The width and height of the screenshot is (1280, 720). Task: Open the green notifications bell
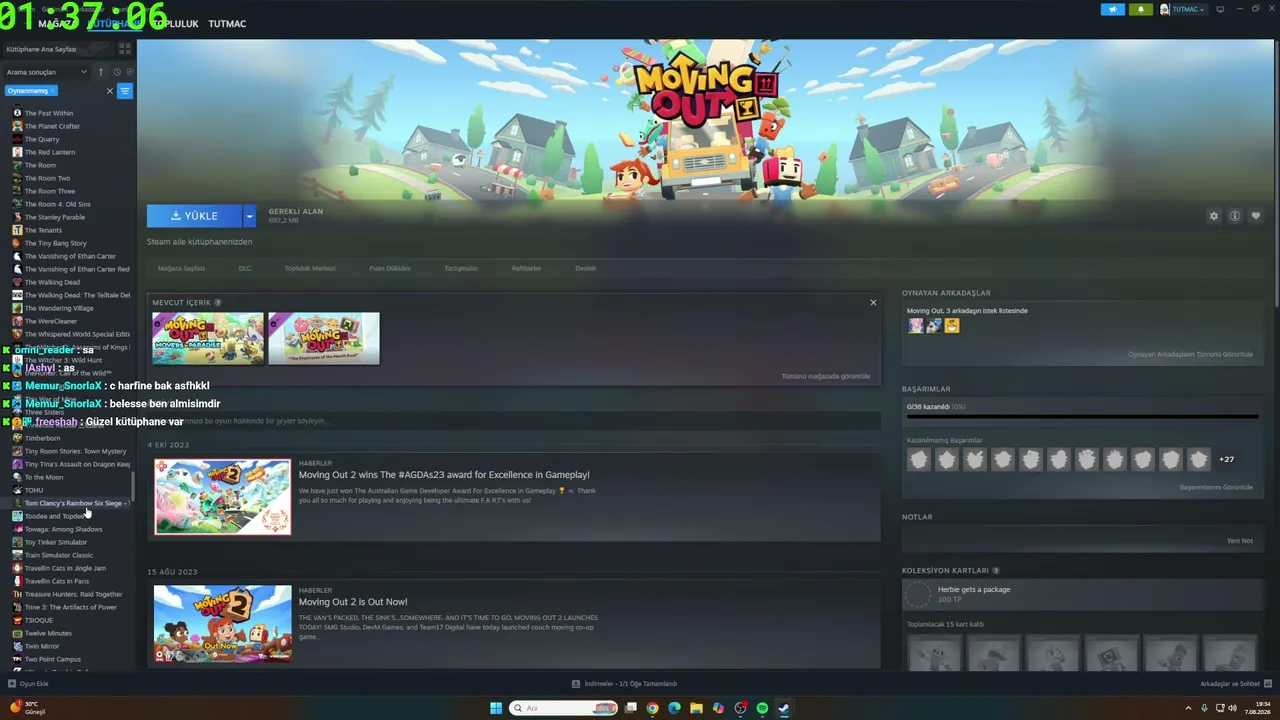pyautogui.click(x=1140, y=9)
